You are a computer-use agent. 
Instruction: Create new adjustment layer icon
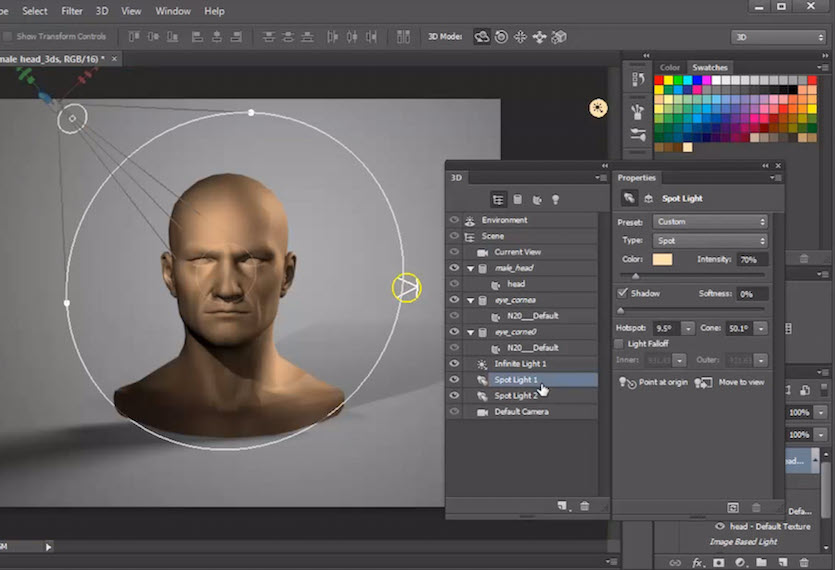740,563
